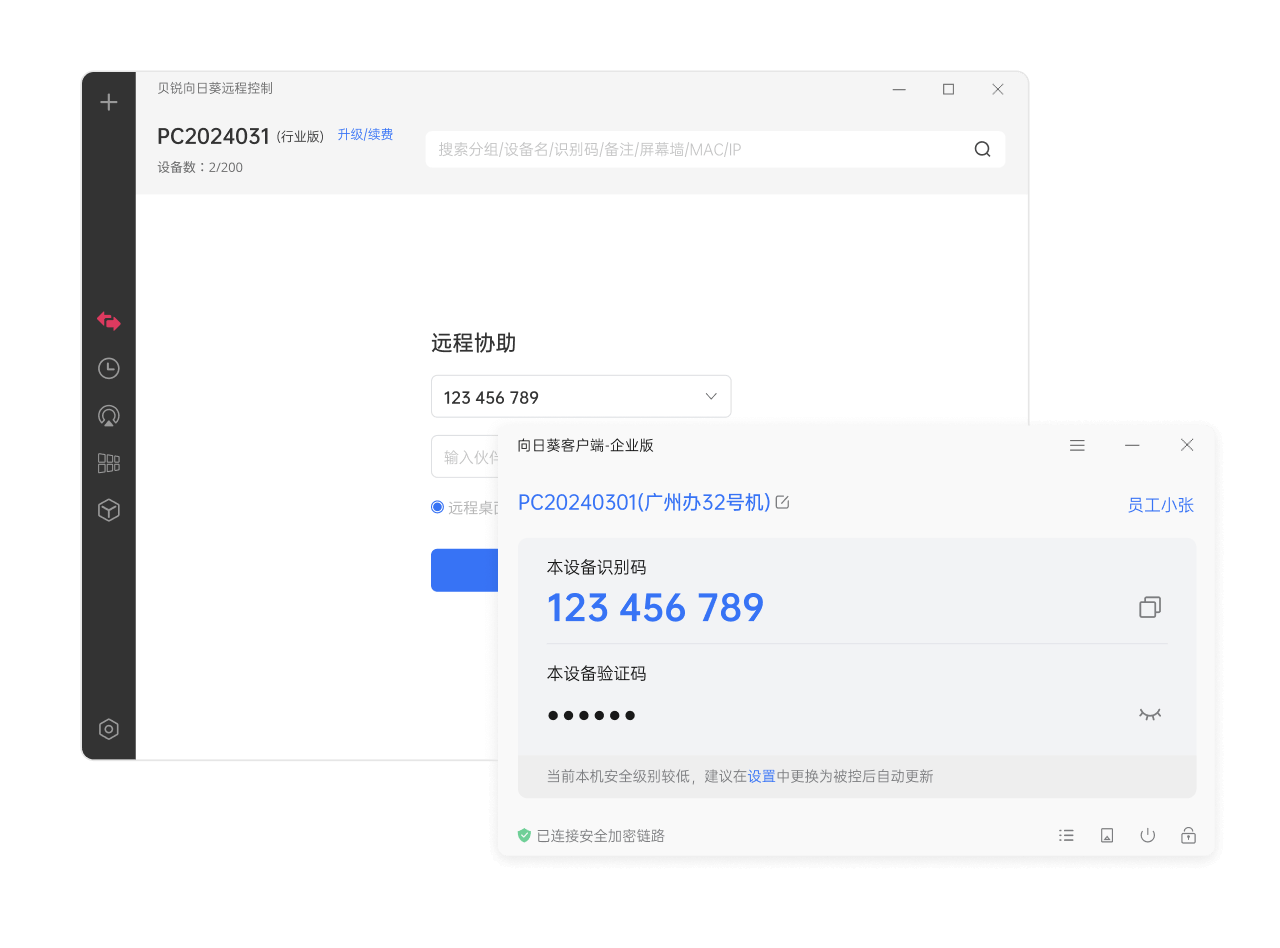This screenshot has width=1280, height=948.
Task: Select the cube icon in sidebar
Action: (x=108, y=510)
